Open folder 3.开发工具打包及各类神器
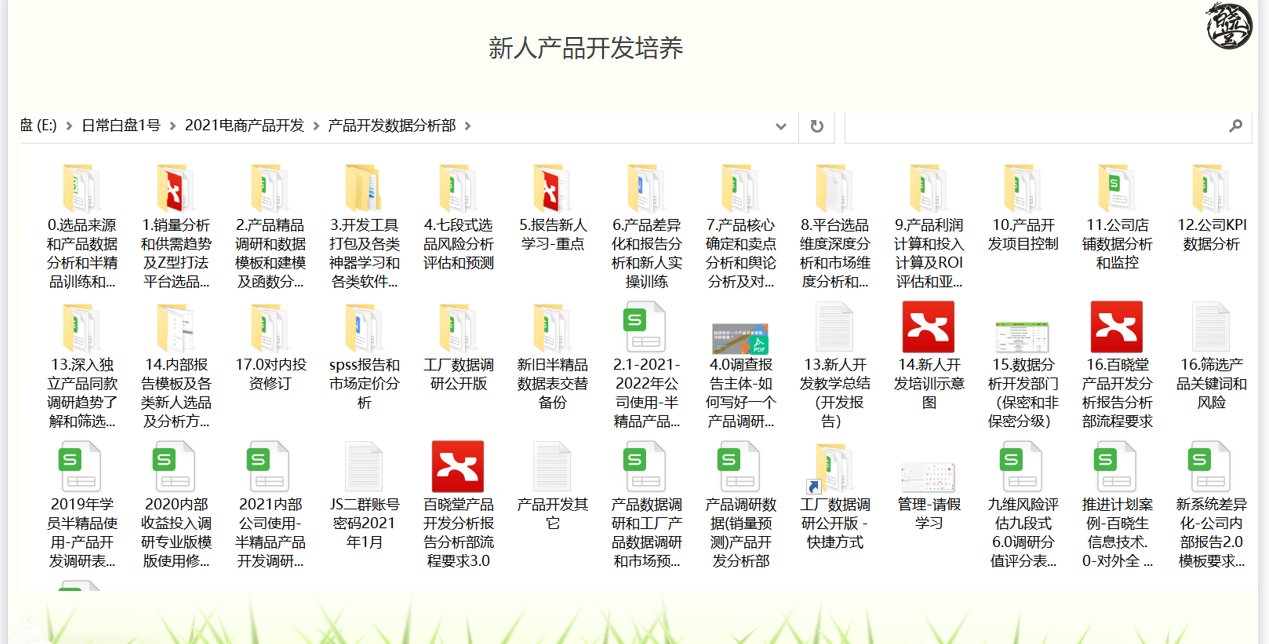Image resolution: width=1269 pixels, height=644 pixels. tap(364, 227)
